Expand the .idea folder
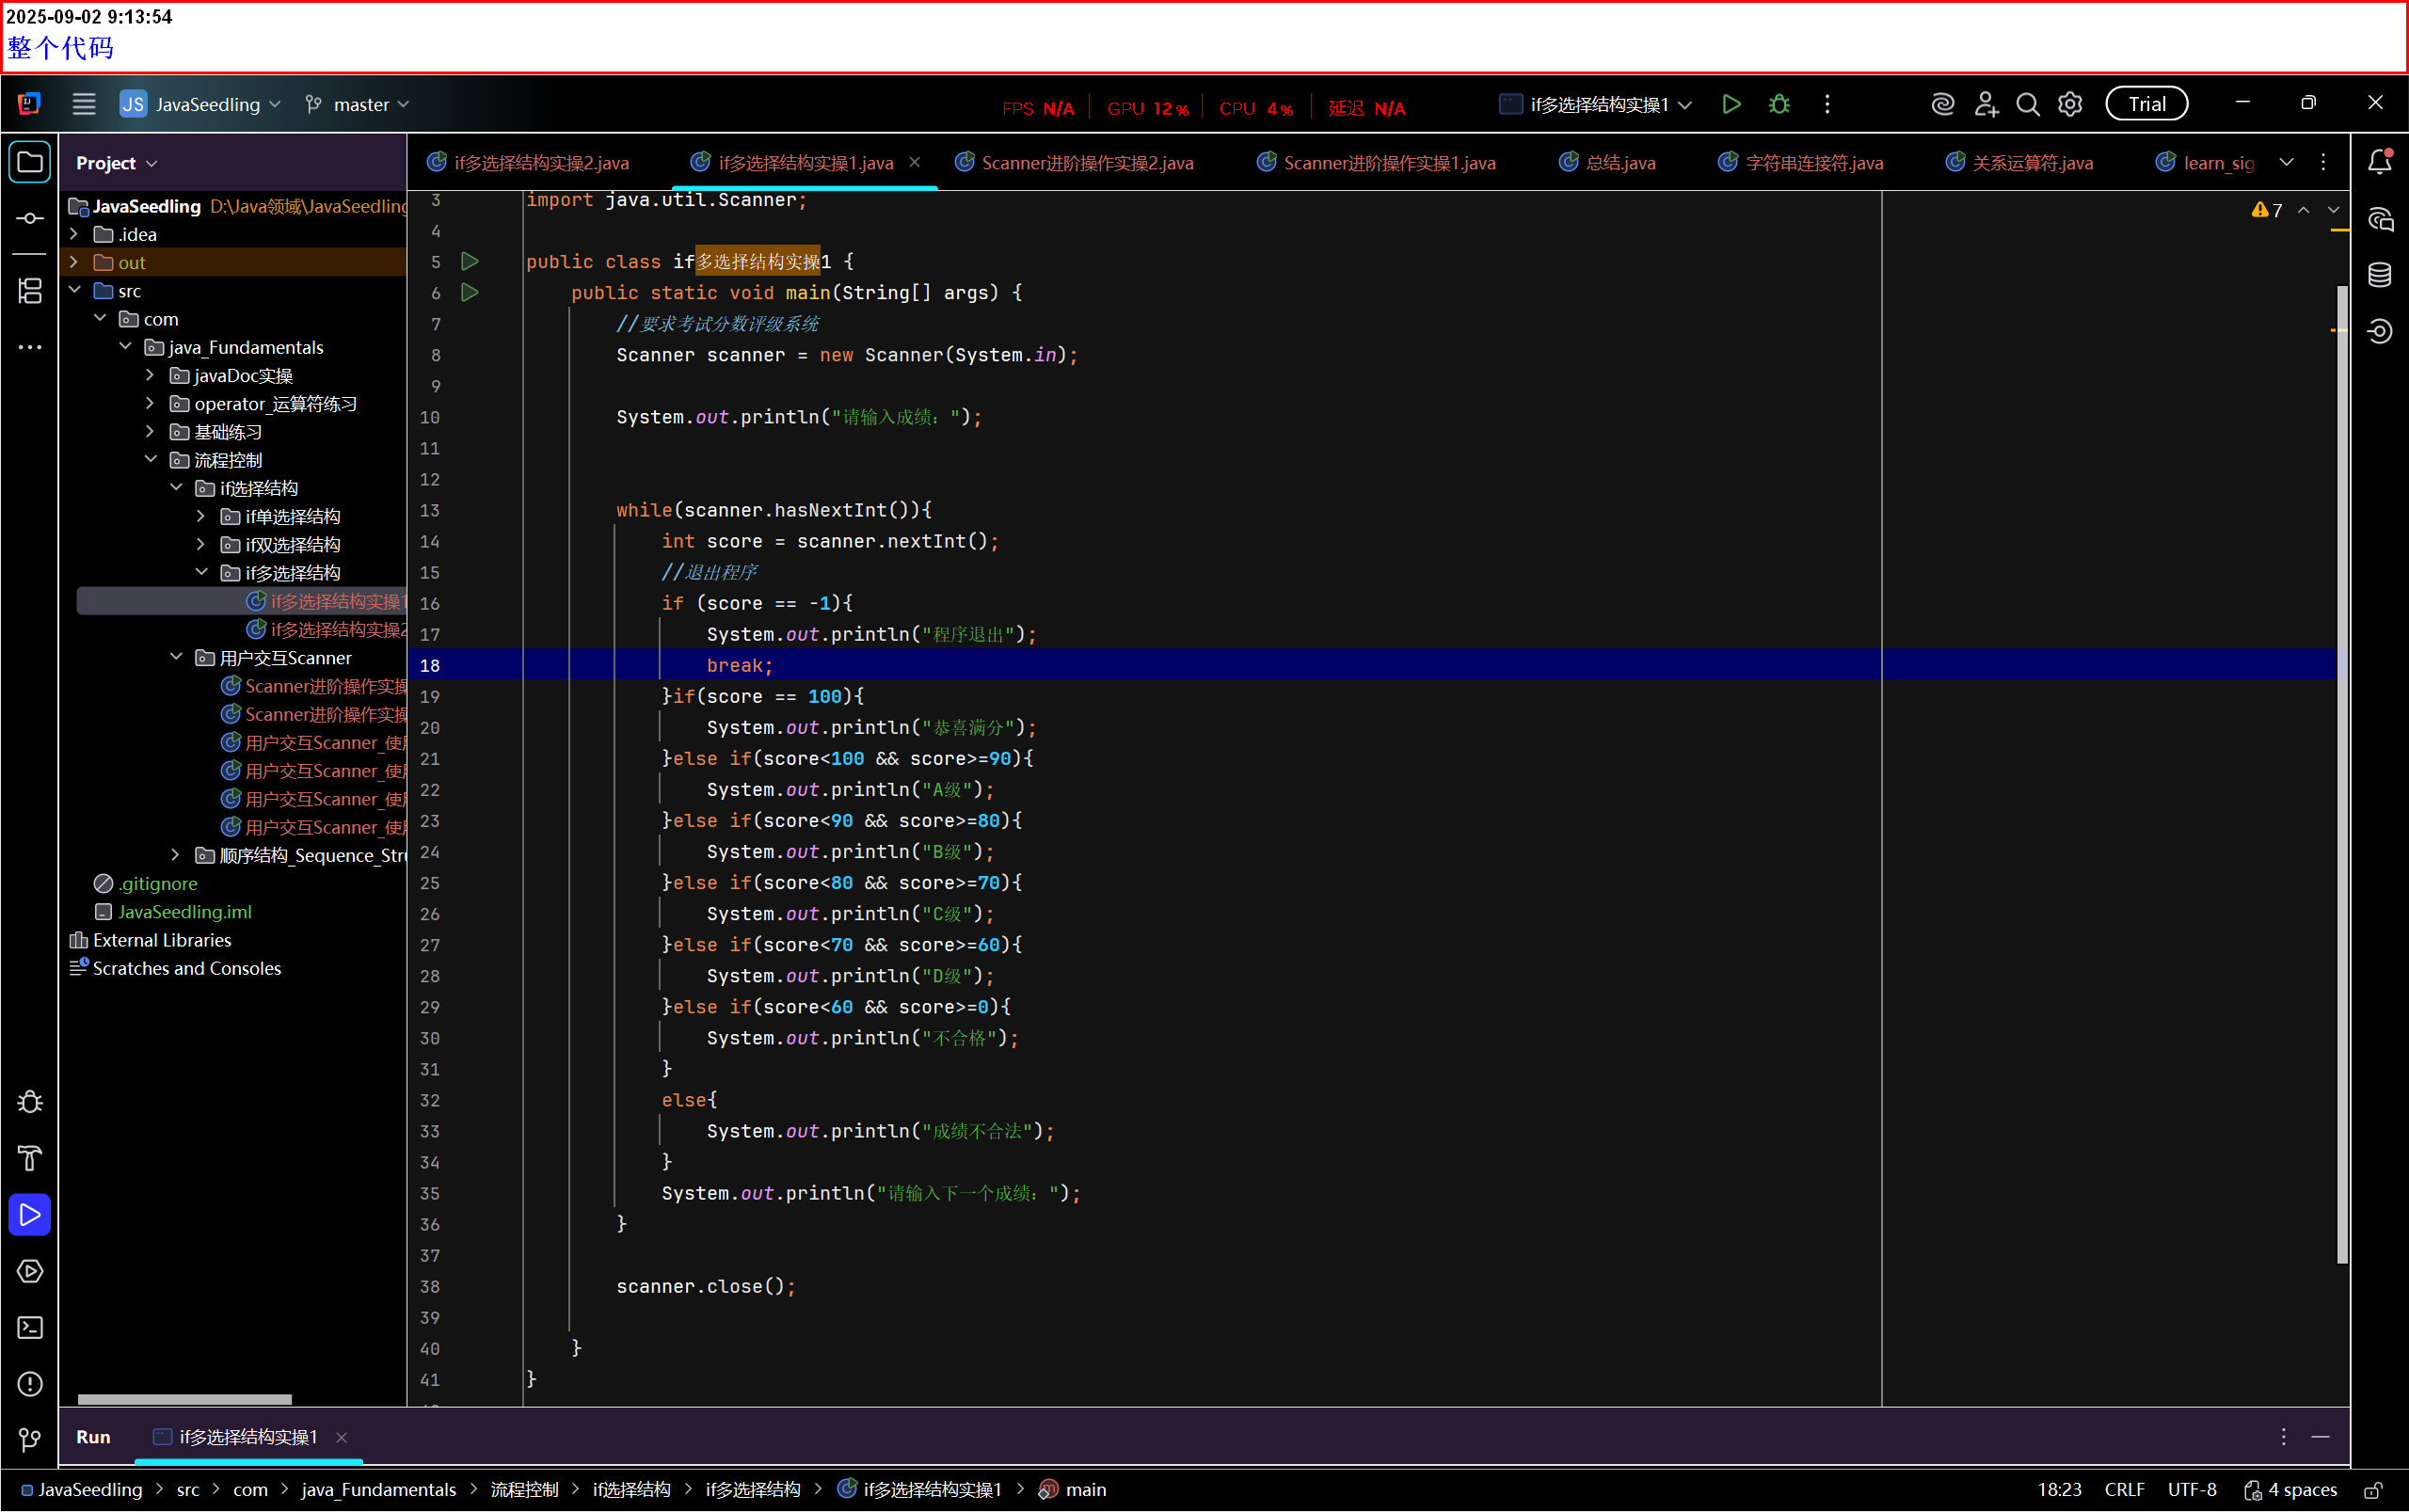Image resolution: width=2409 pixels, height=1512 pixels. (74, 234)
